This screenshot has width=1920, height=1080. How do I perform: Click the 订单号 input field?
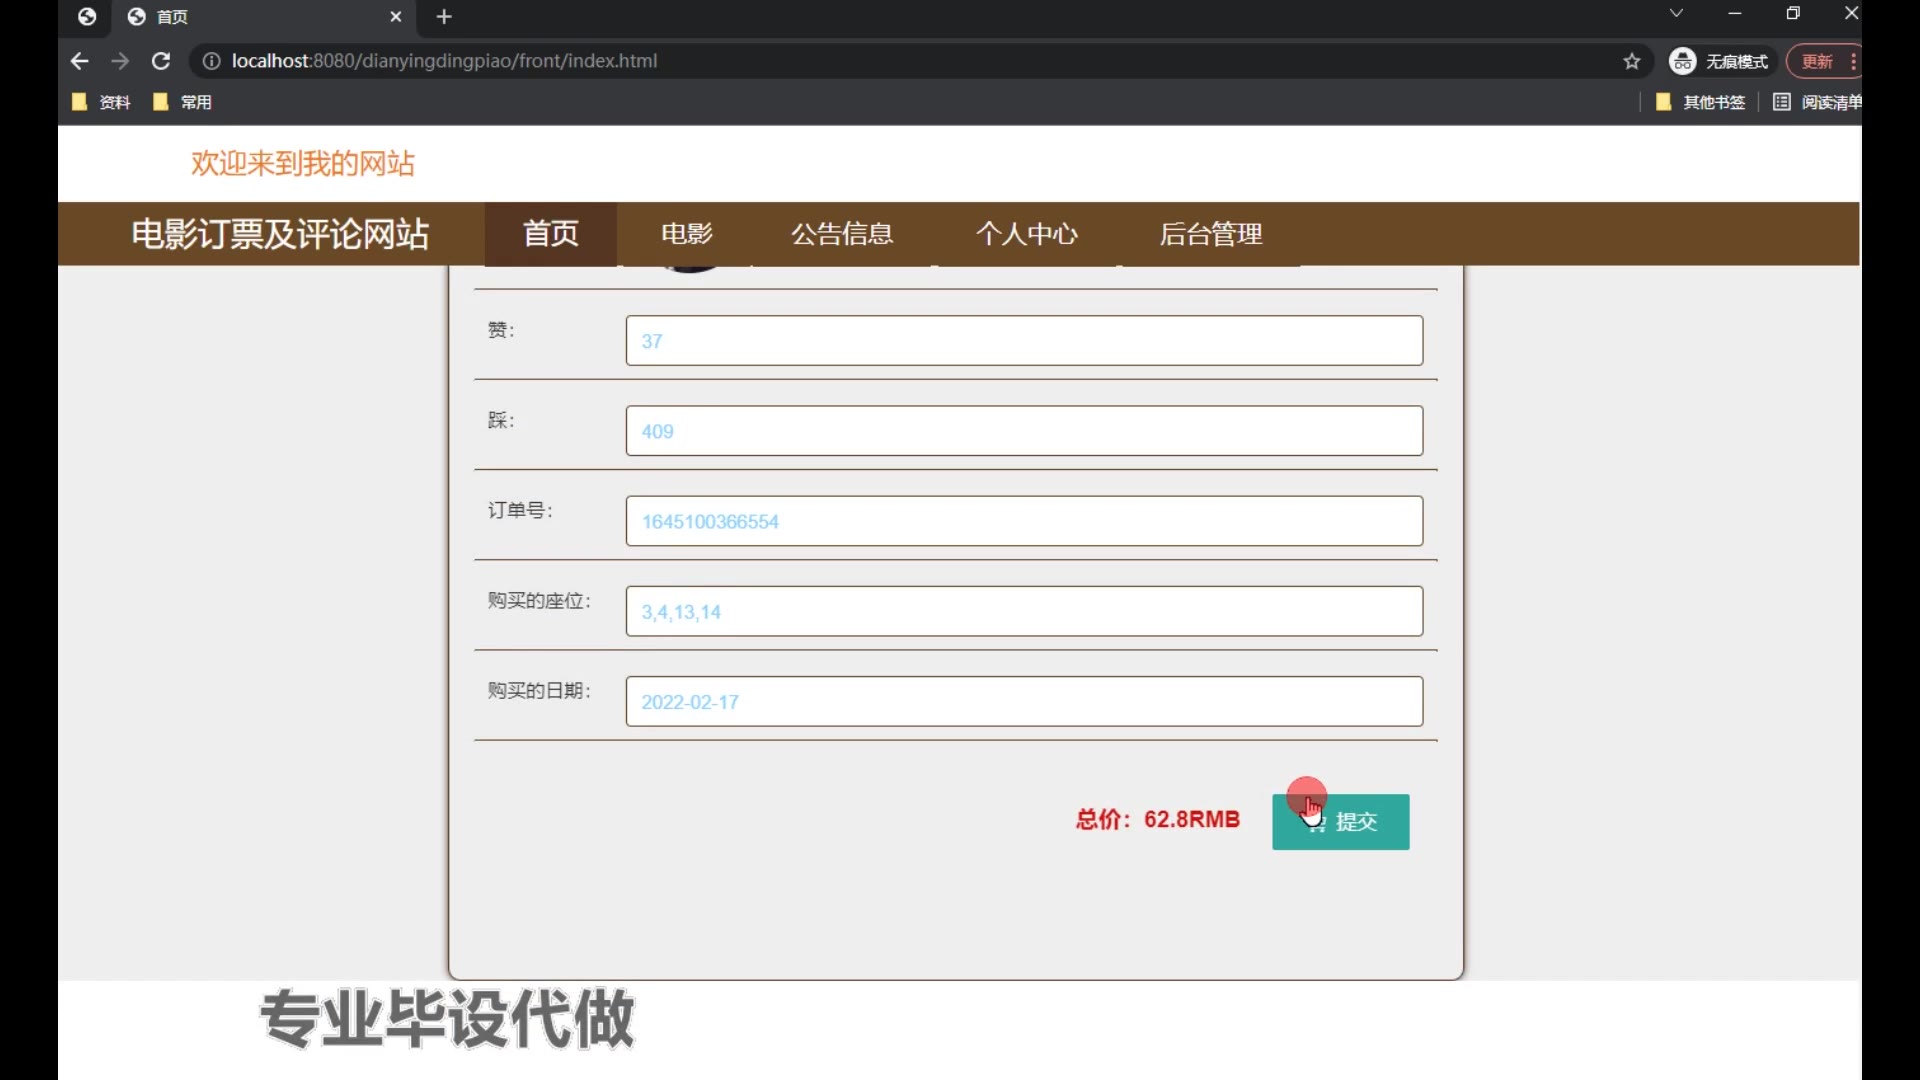click(1023, 521)
